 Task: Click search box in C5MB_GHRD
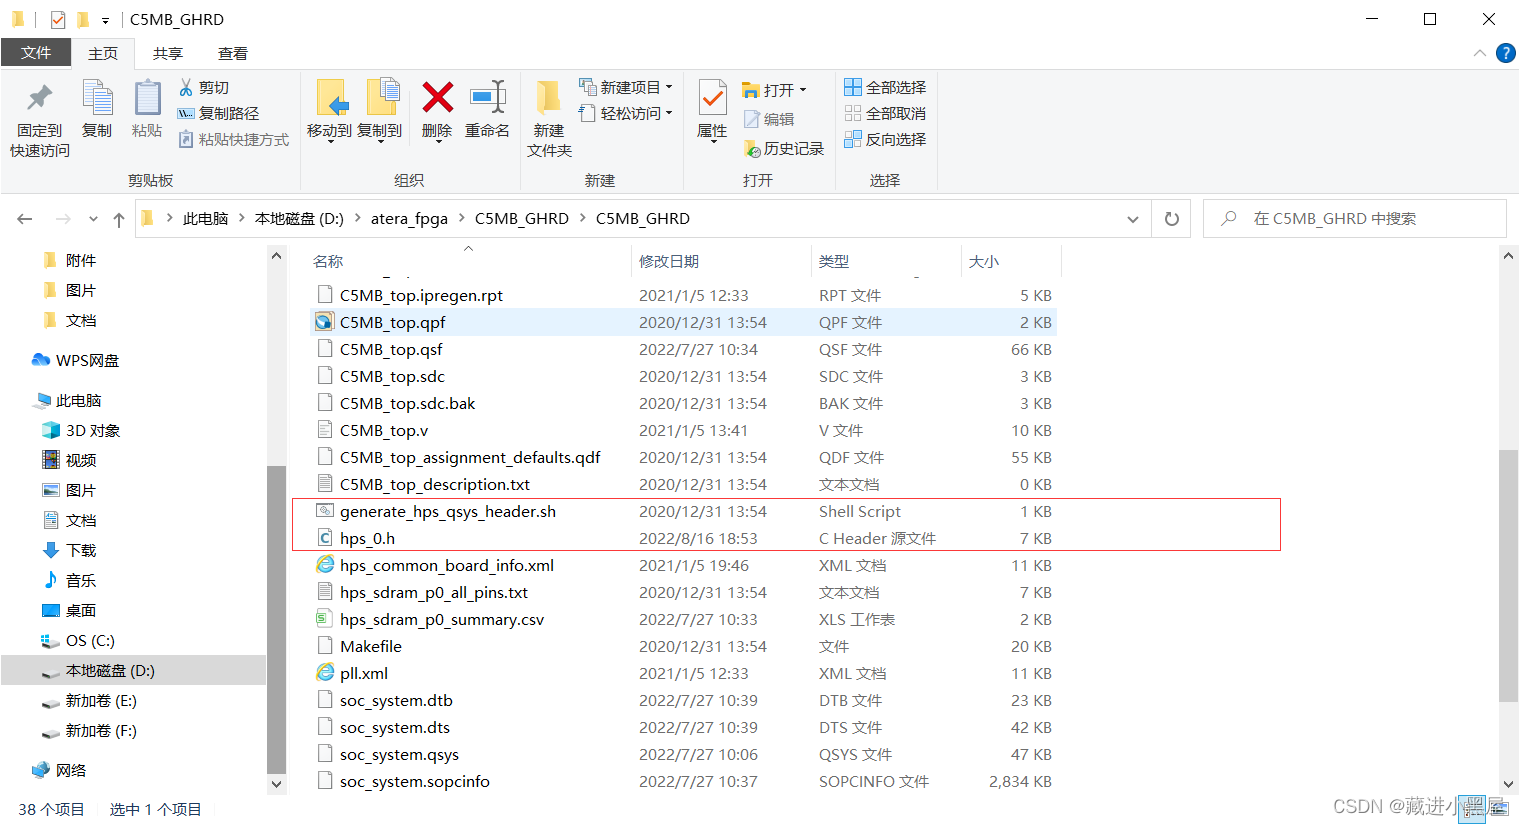1355,219
